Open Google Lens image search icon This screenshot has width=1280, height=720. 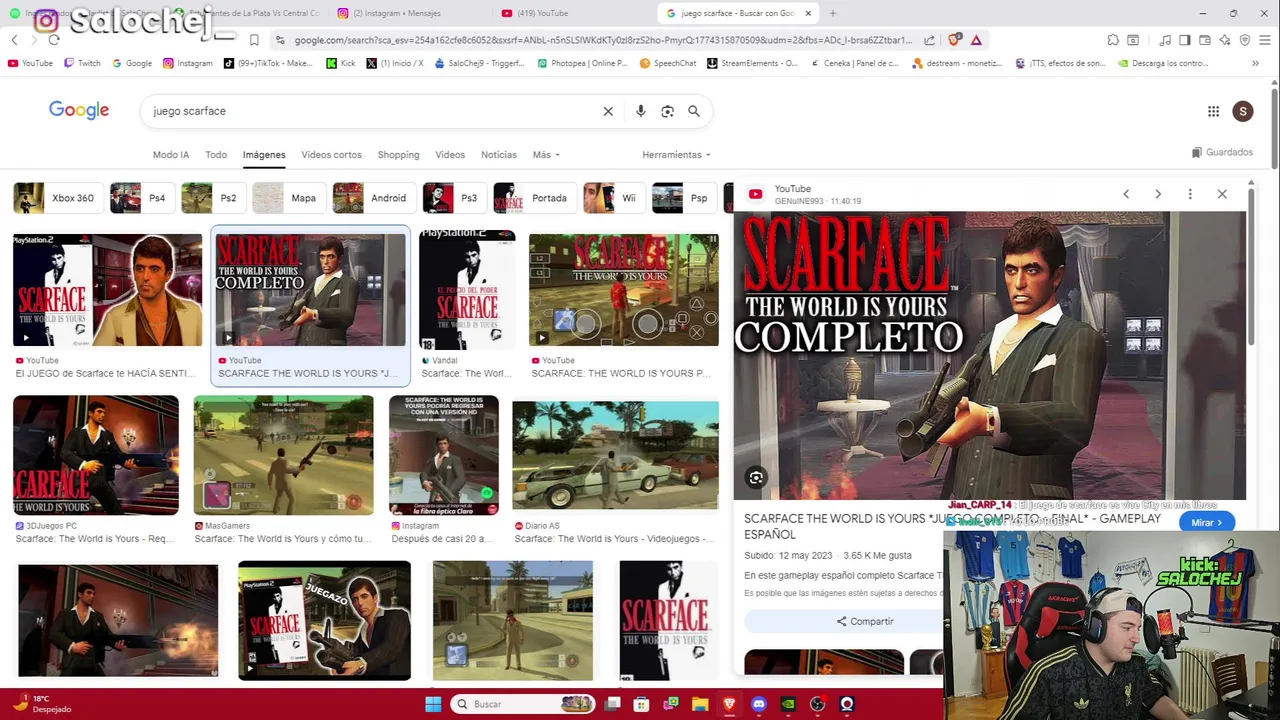coord(667,111)
